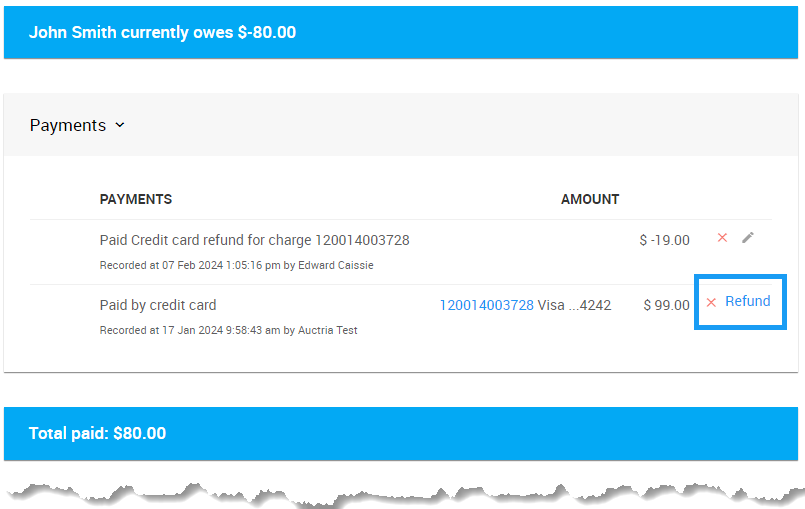Click the Payments section heading text
Viewport: 805px width, 509px height.
[67, 125]
